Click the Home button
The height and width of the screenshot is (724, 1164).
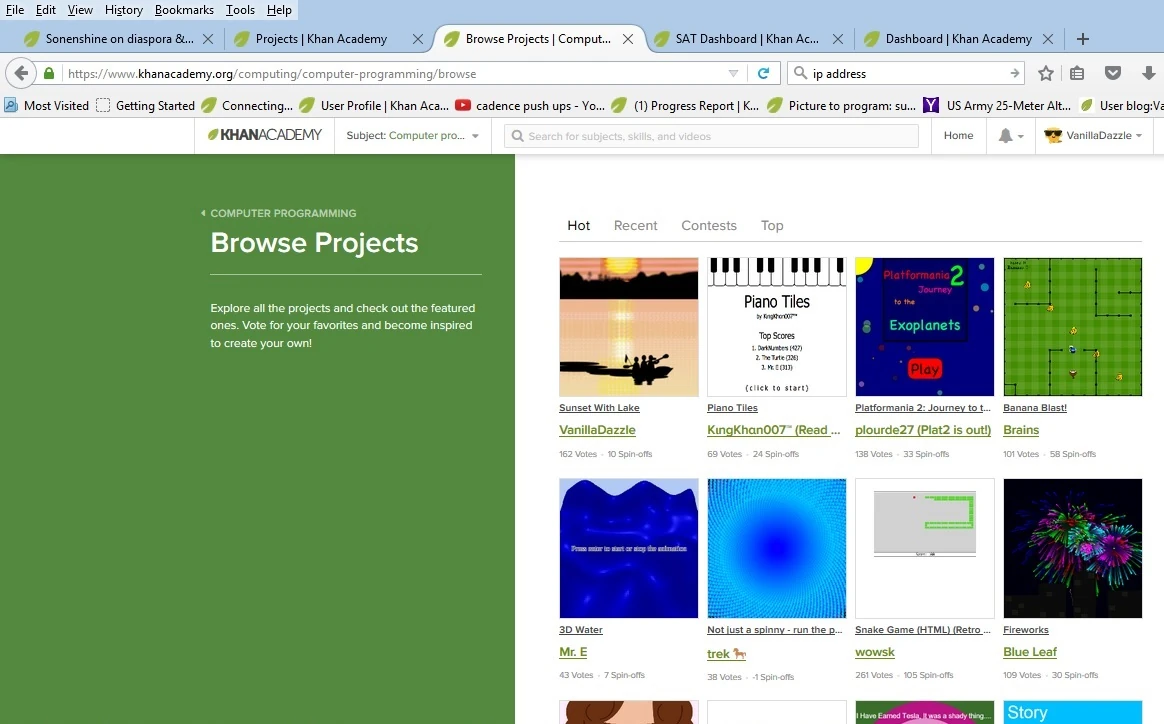(x=958, y=136)
